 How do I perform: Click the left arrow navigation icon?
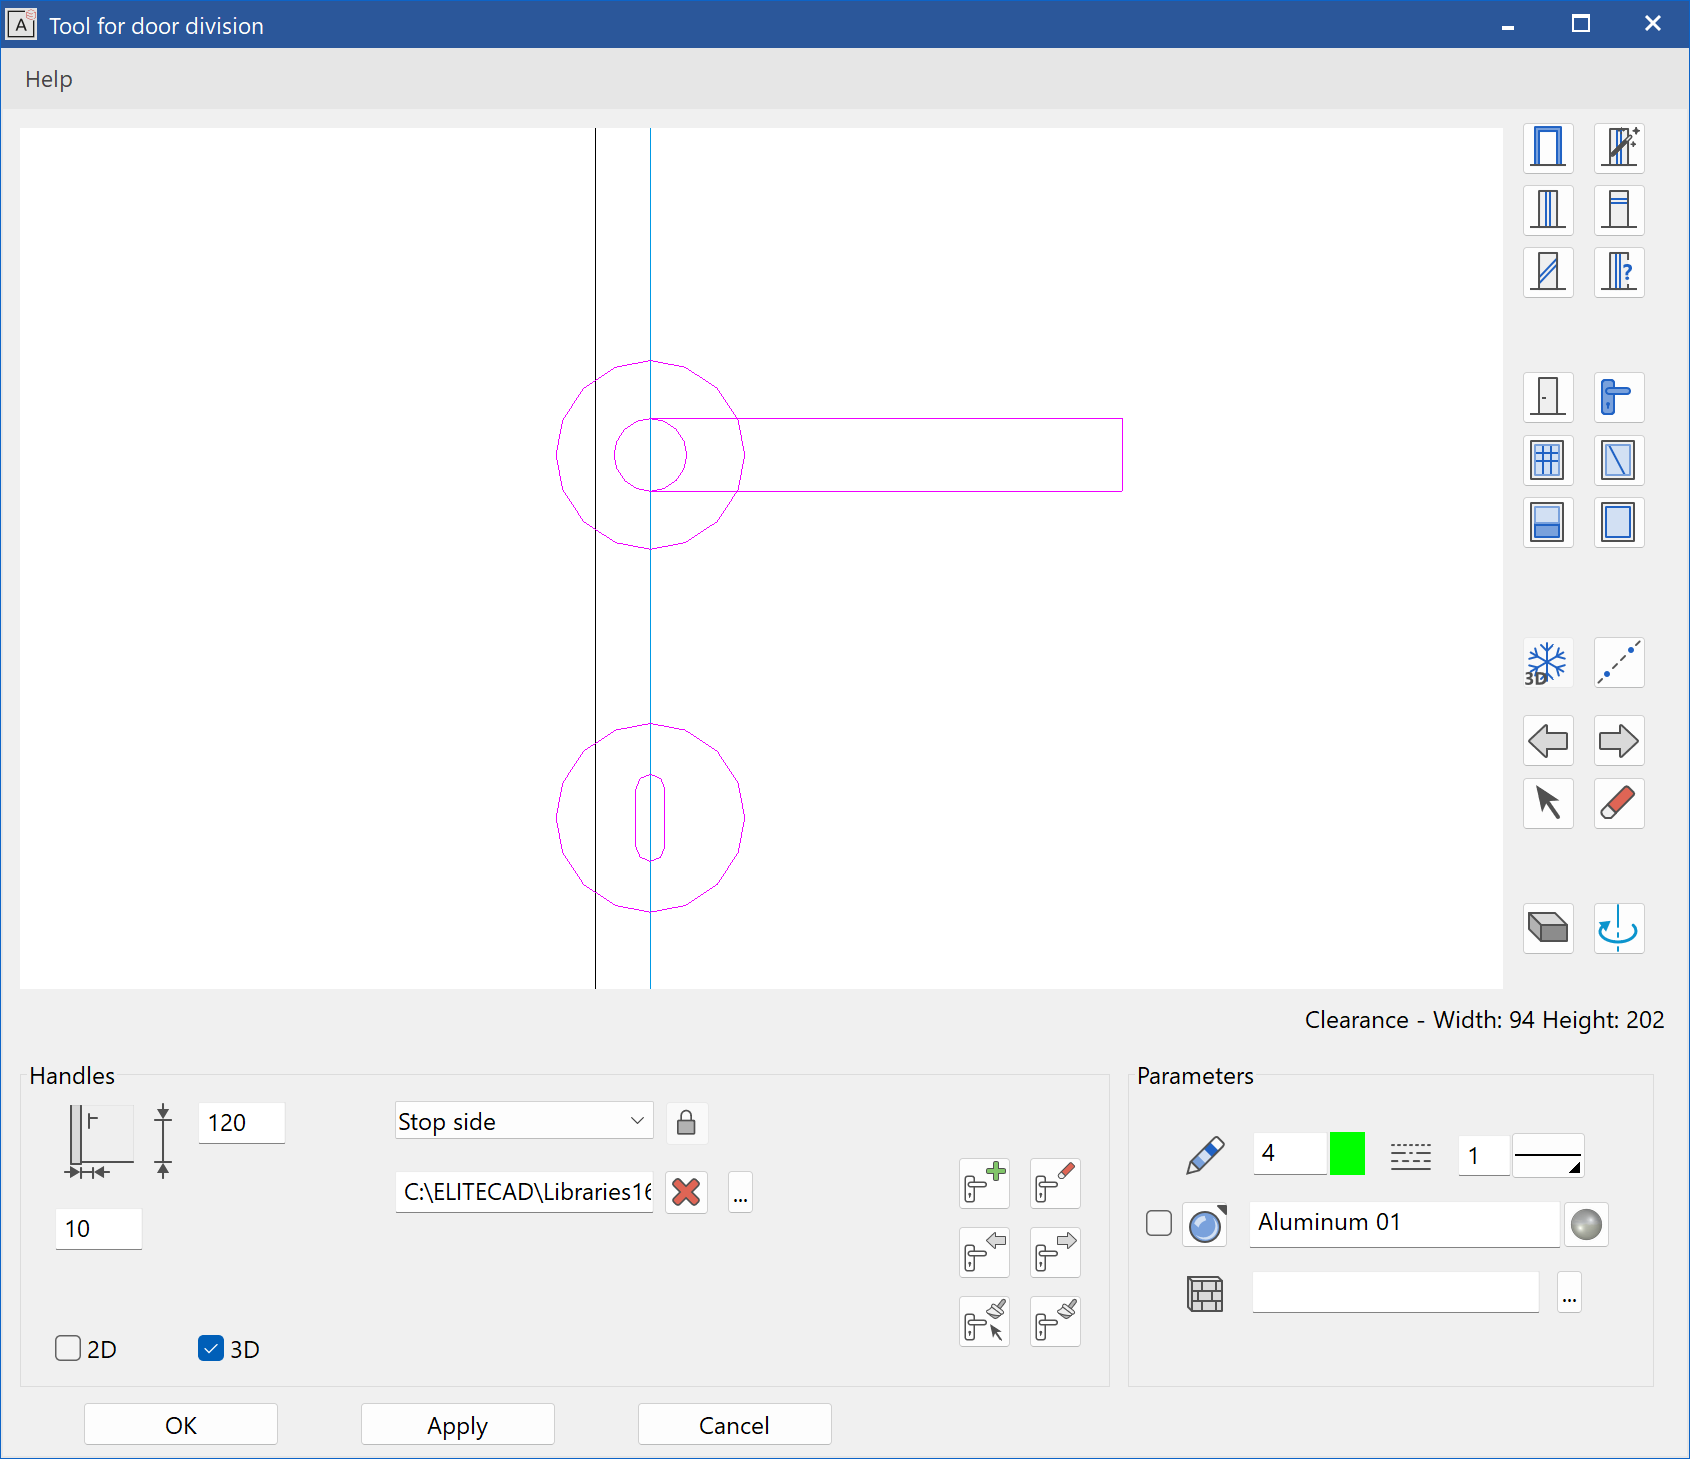(x=1548, y=741)
